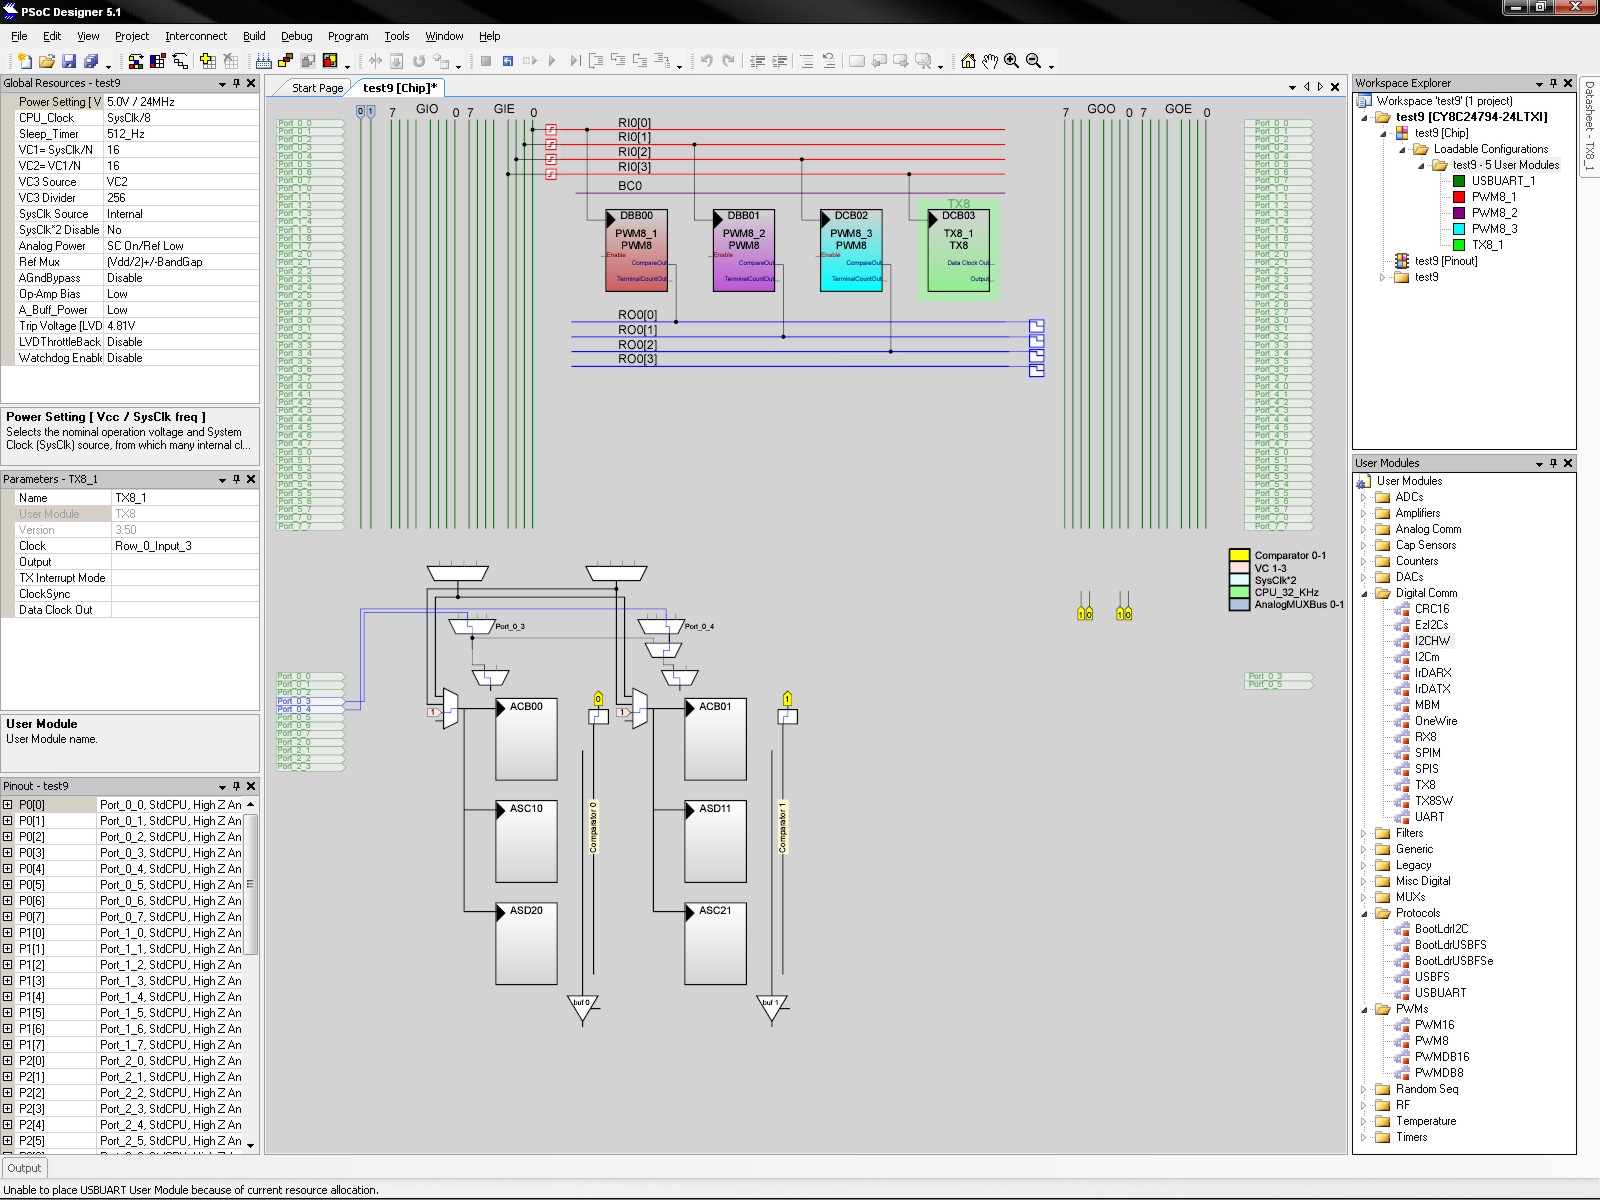This screenshot has width=1600, height=1200.
Task: Click the ASD20 analog block
Action: (526, 944)
